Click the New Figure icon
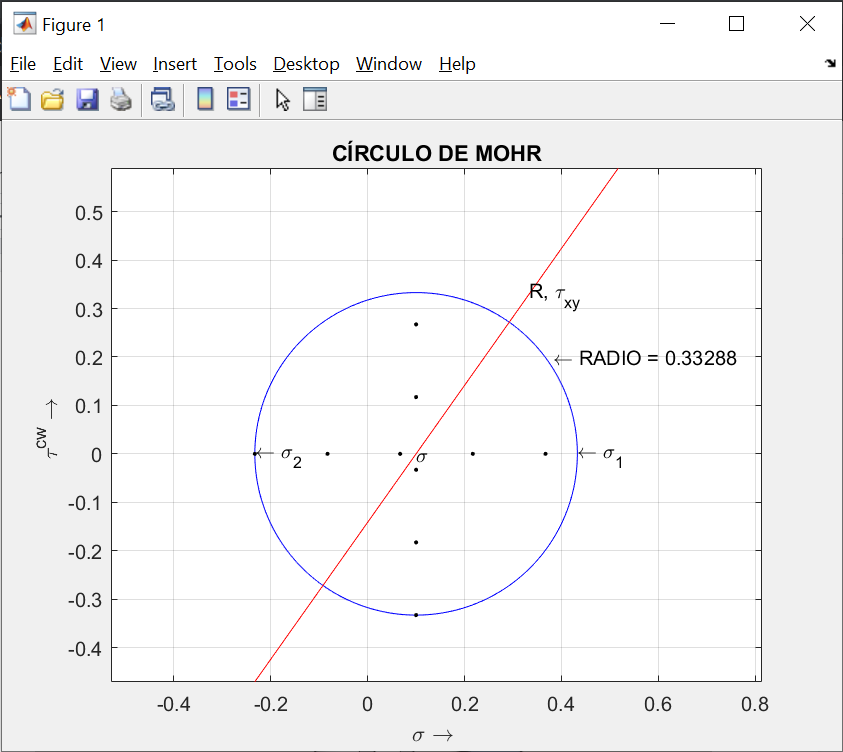This screenshot has height=752, width=843. (19, 99)
